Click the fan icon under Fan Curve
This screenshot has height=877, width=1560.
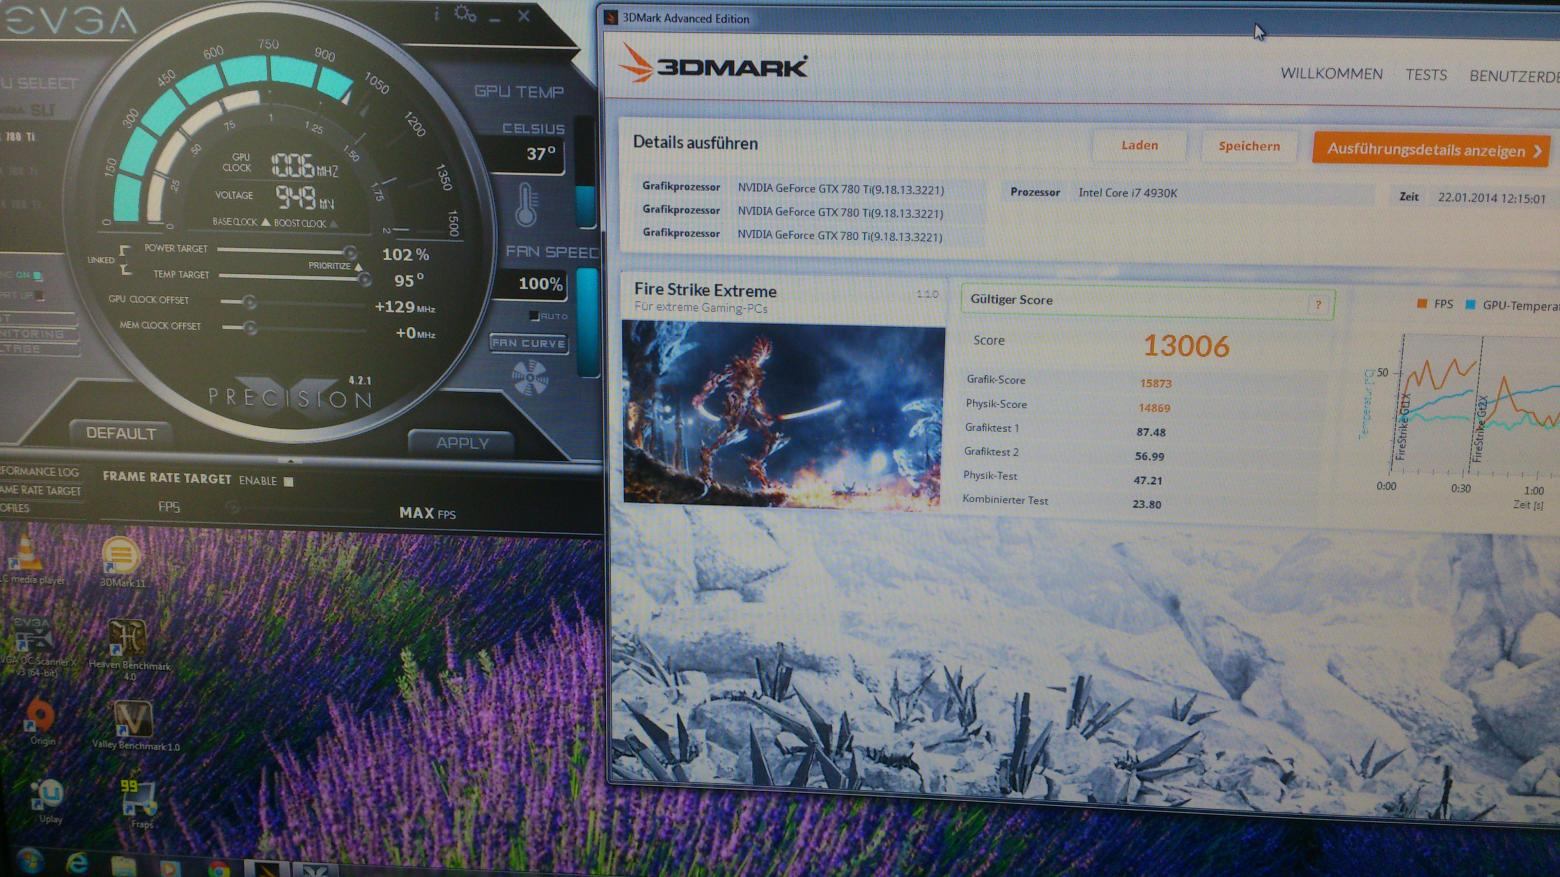tap(529, 379)
